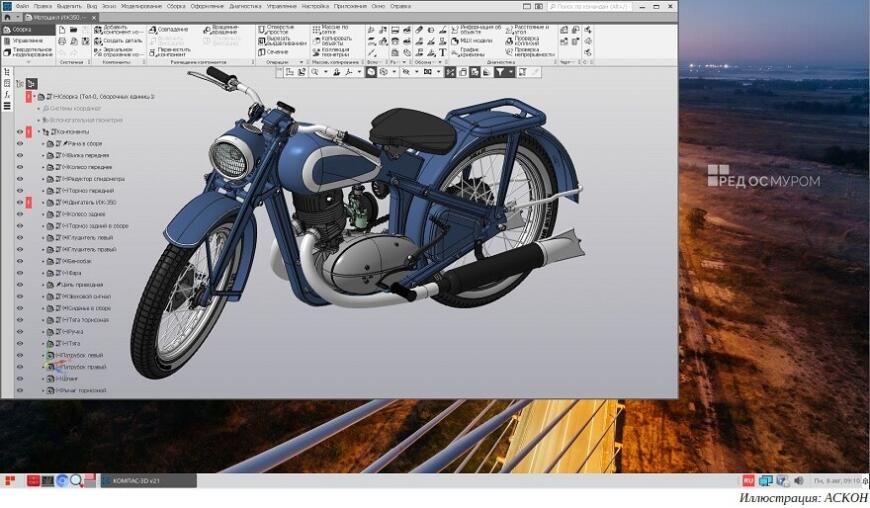The width and height of the screenshot is (870, 508).
Task: Click the filter funnel icon in view toolbar
Action: coord(499,72)
